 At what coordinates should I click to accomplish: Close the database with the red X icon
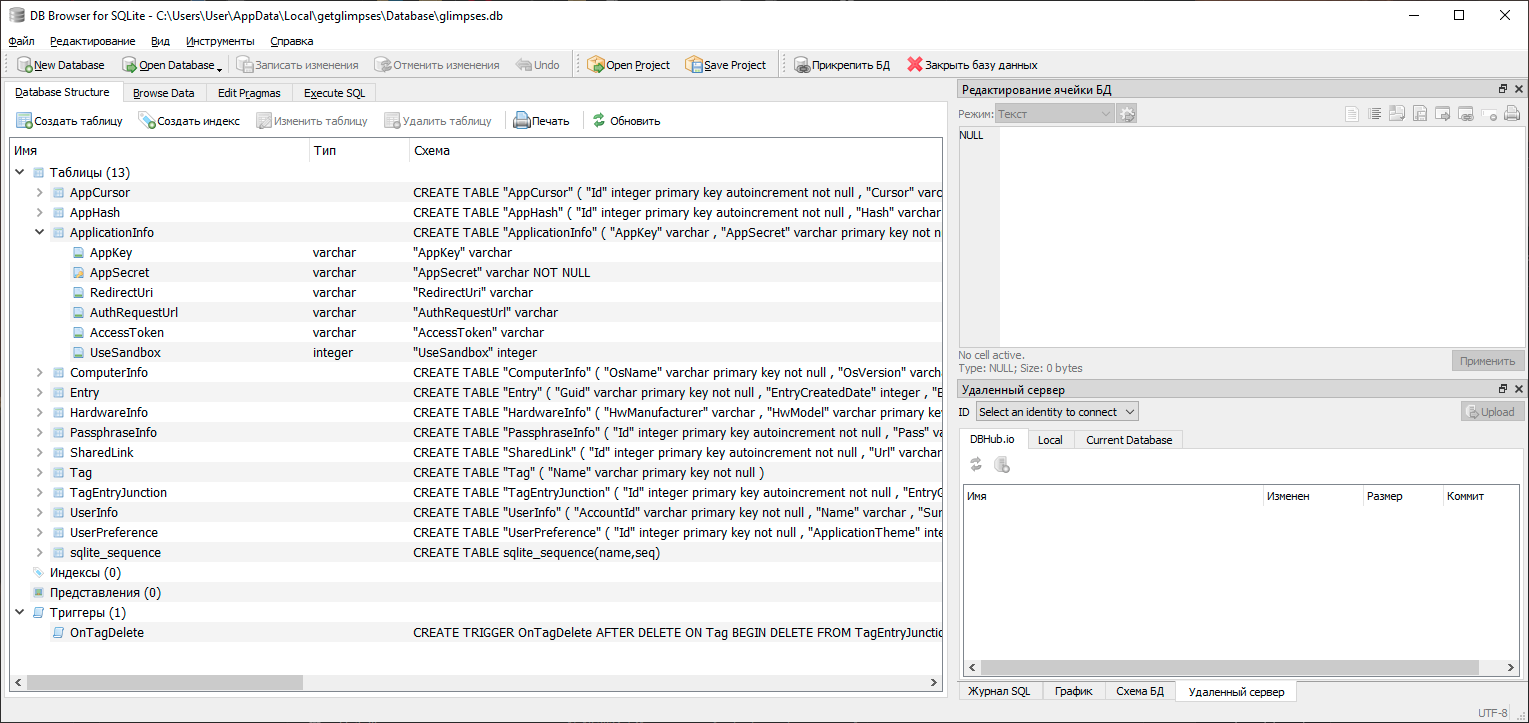pos(914,65)
